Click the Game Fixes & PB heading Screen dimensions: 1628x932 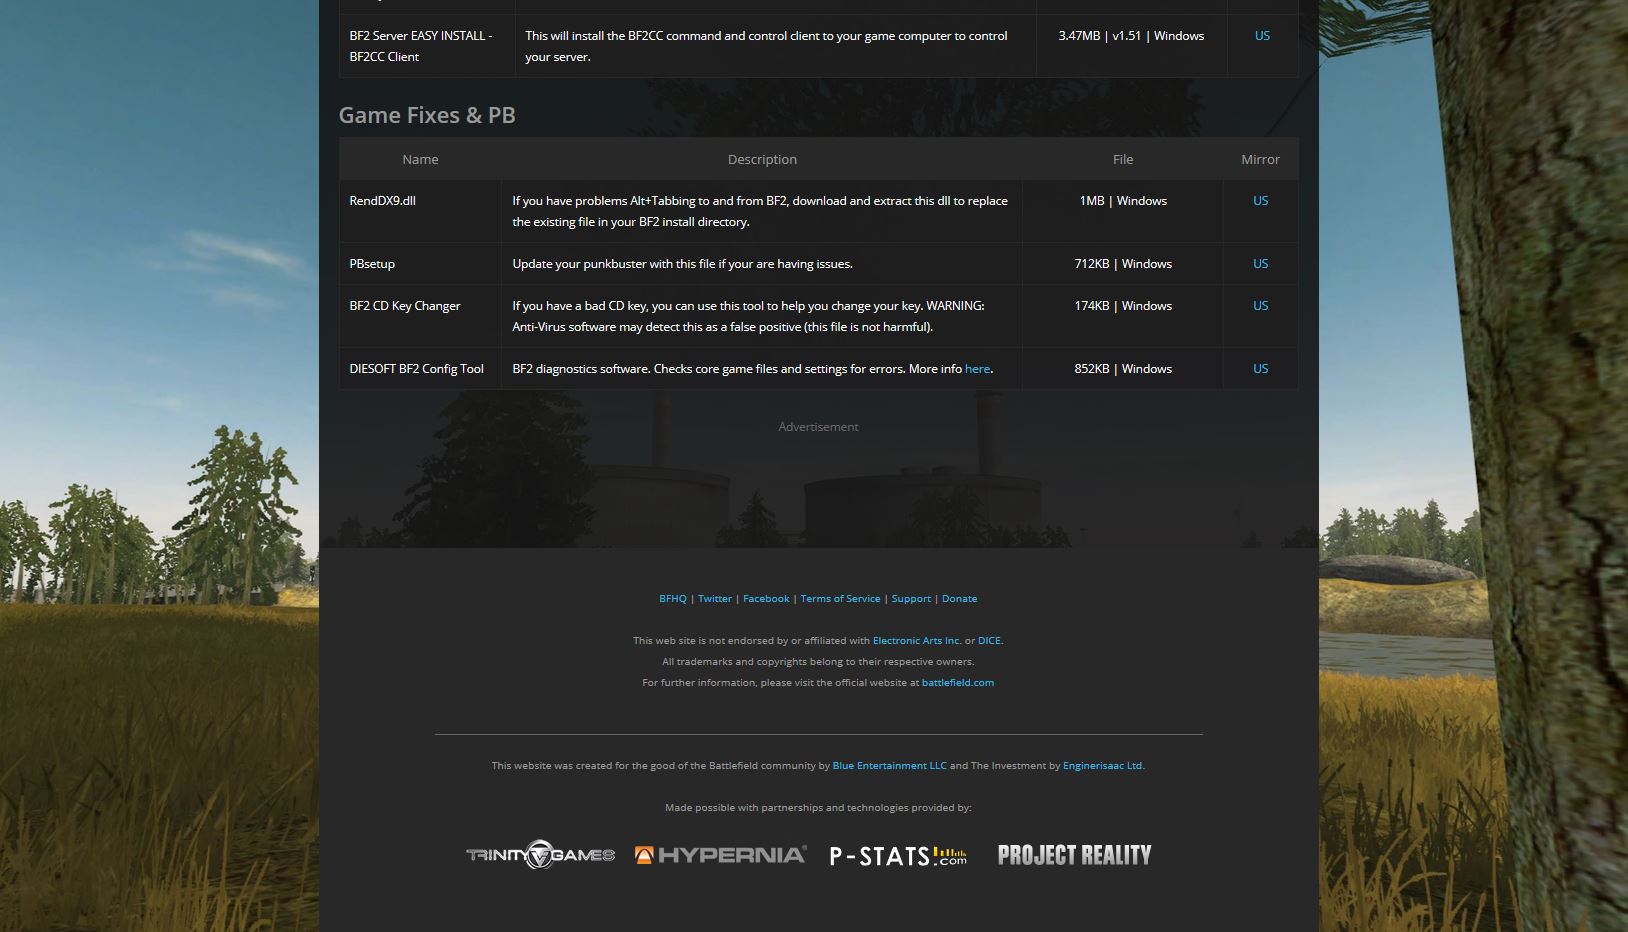coord(427,115)
